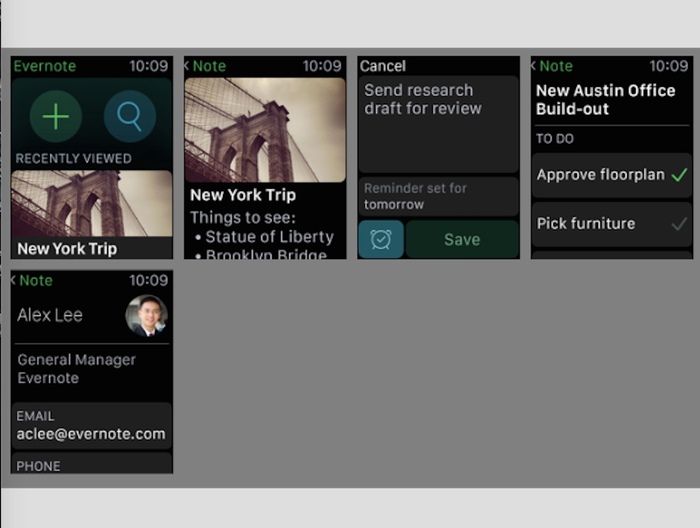Tap the aclee@evernote.com email row
This screenshot has height=528, width=700.
[92, 426]
